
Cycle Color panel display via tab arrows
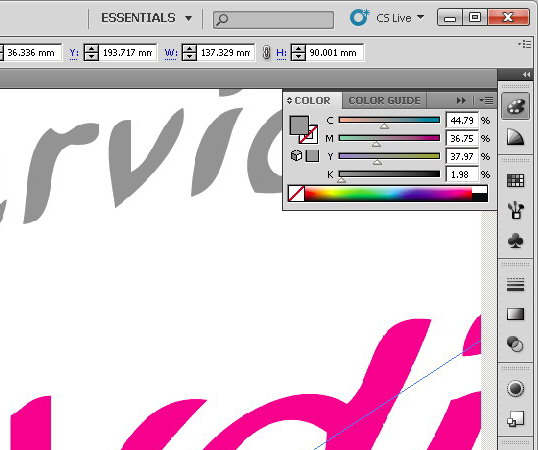289,100
